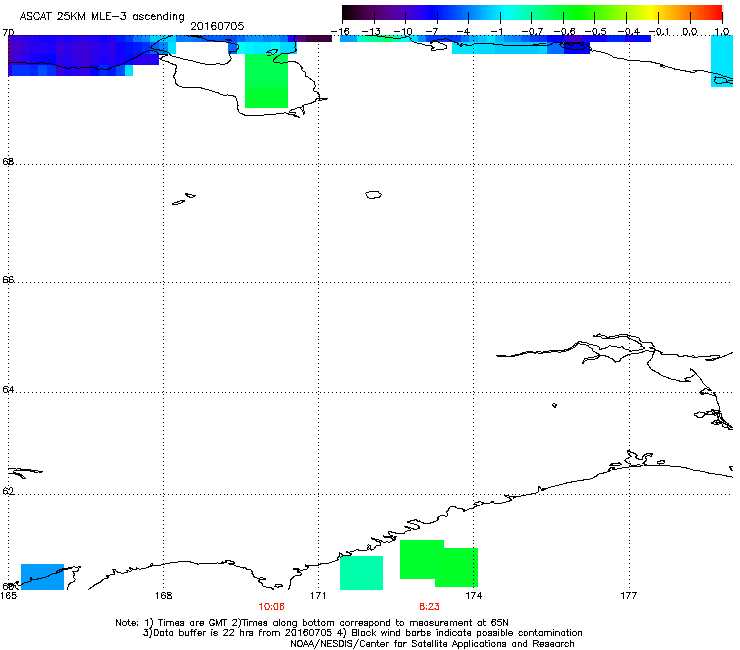Image resolution: width=740 pixels, height=650 pixels.
Task: Click the 0.0 color scale label
Action: pyautogui.click(x=690, y=32)
